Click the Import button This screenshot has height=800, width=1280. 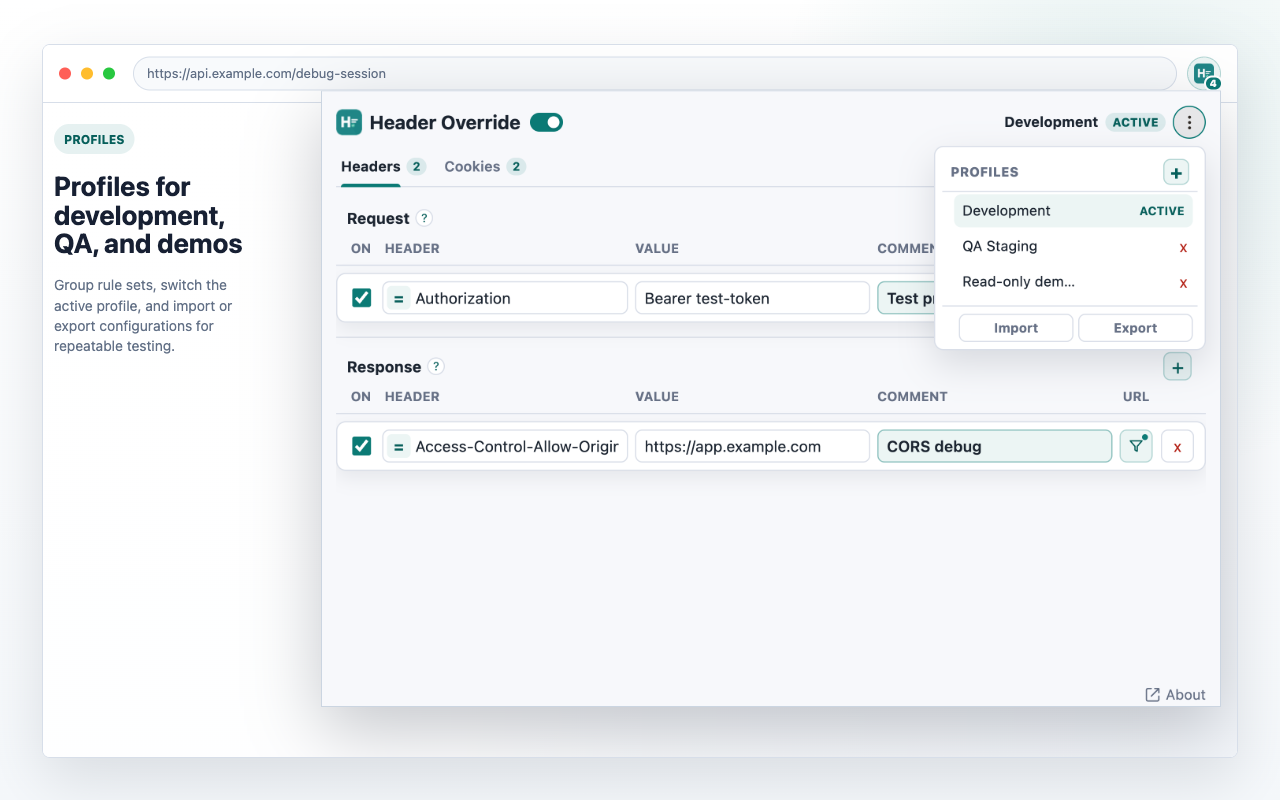[x=1016, y=328]
